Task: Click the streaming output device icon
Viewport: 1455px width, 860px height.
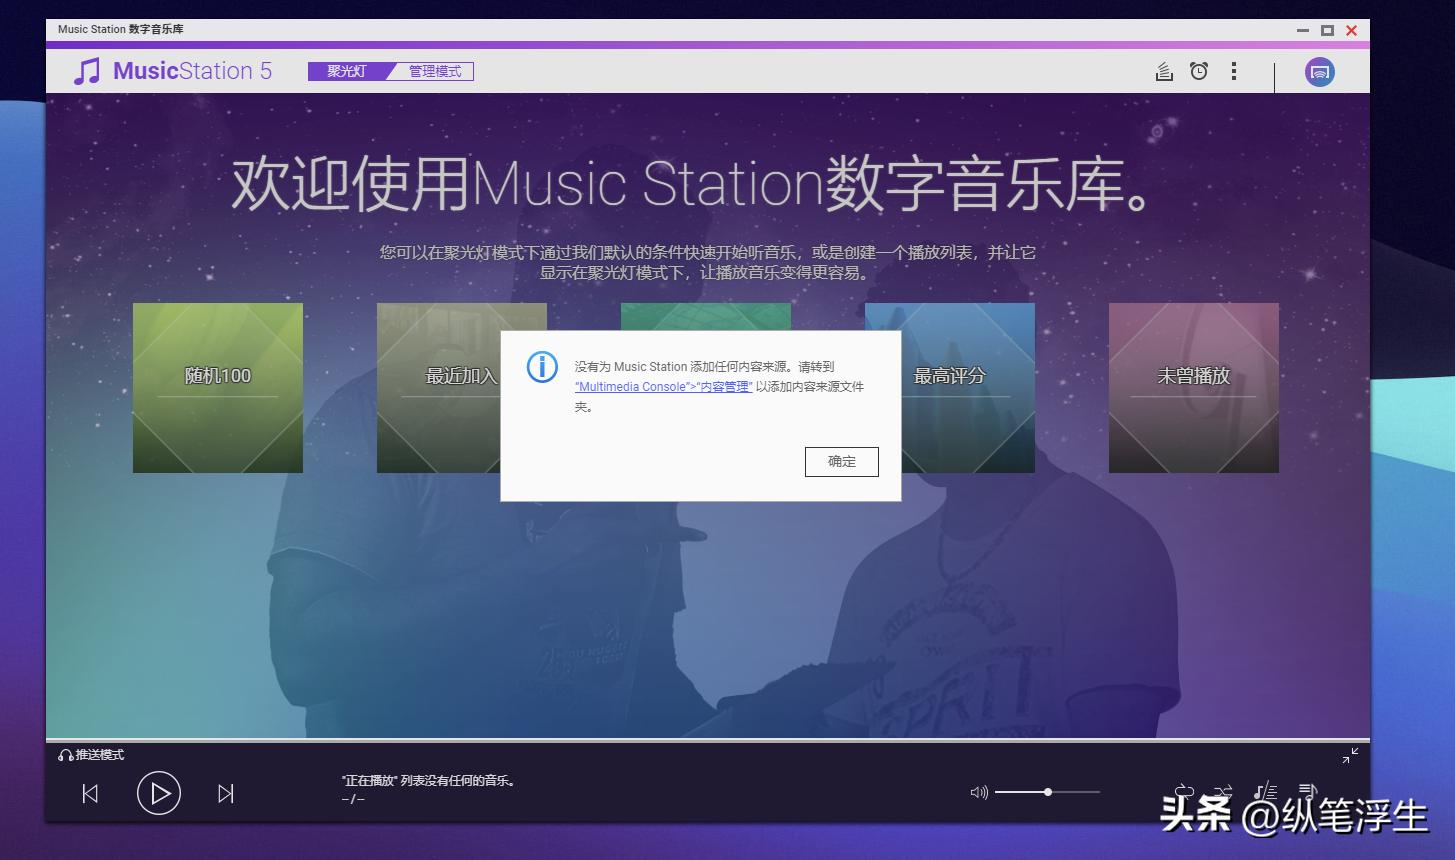Action: coord(1318,71)
